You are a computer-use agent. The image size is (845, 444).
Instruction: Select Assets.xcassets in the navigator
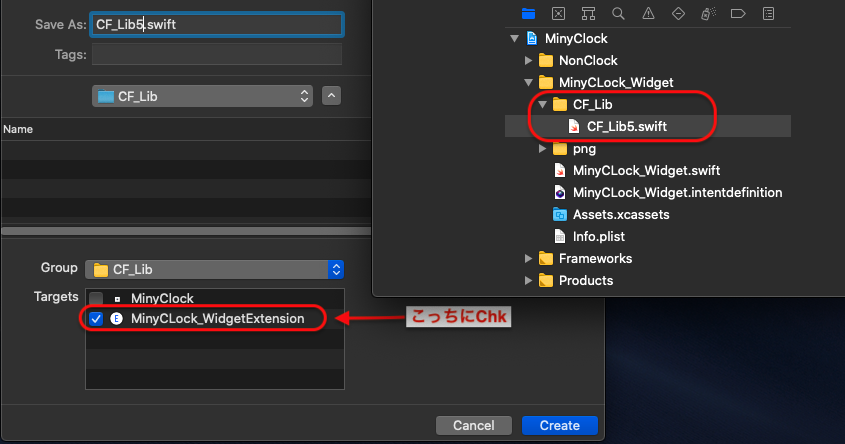621,214
